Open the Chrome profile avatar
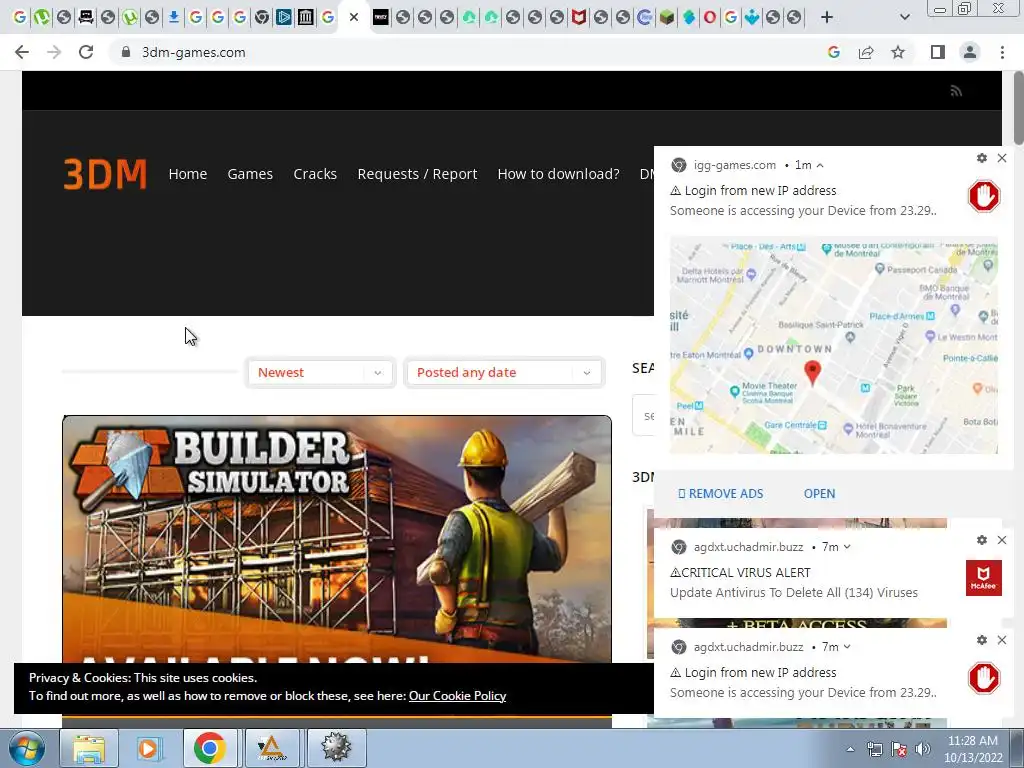Viewport: 1024px width, 768px height. [x=970, y=52]
